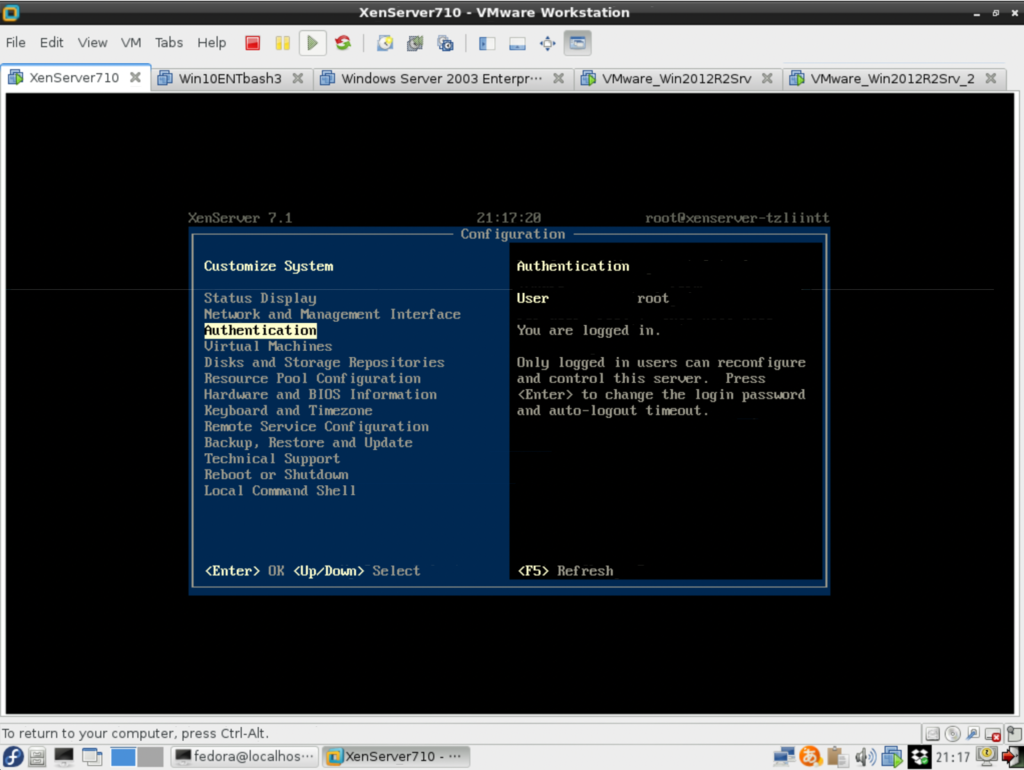Click the highlighted 'Authentication' entry

click(x=261, y=330)
